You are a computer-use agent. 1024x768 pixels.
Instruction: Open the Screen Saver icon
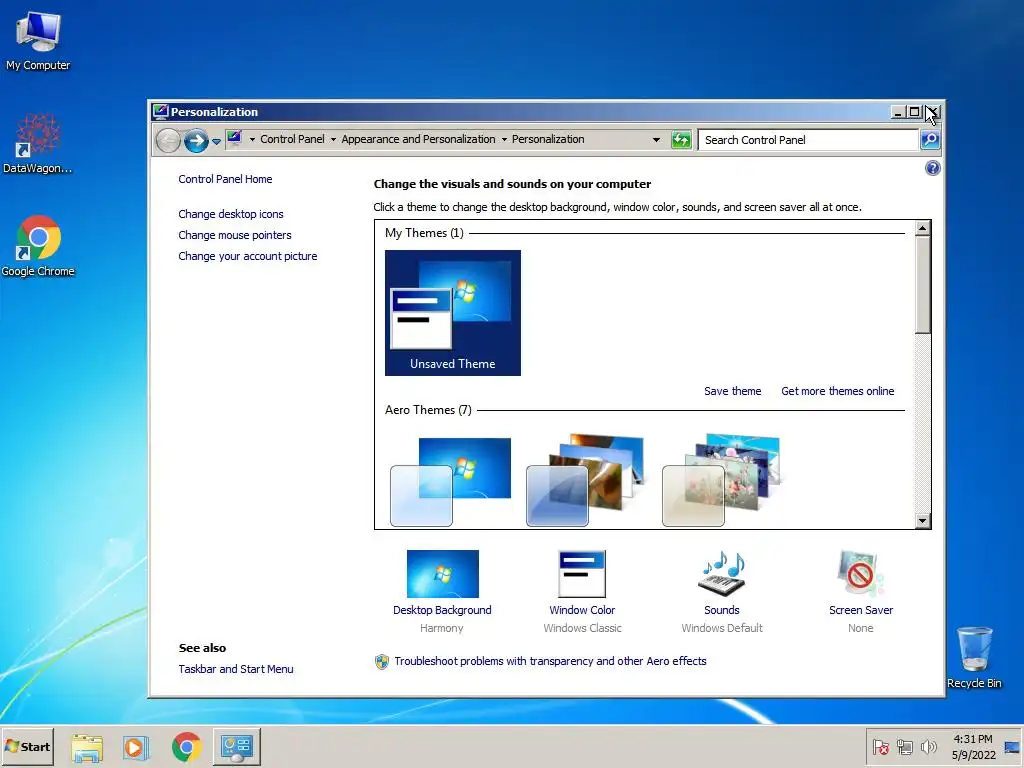point(861,574)
